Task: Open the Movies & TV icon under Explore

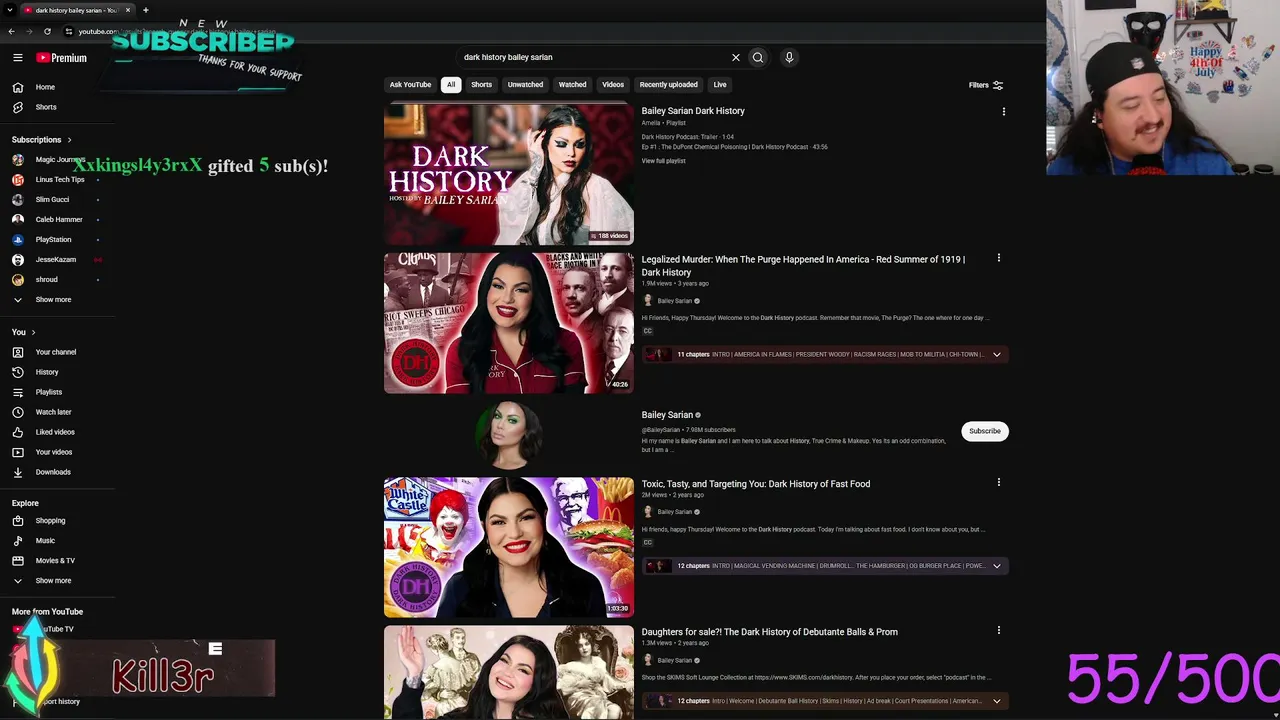Action: [18, 561]
